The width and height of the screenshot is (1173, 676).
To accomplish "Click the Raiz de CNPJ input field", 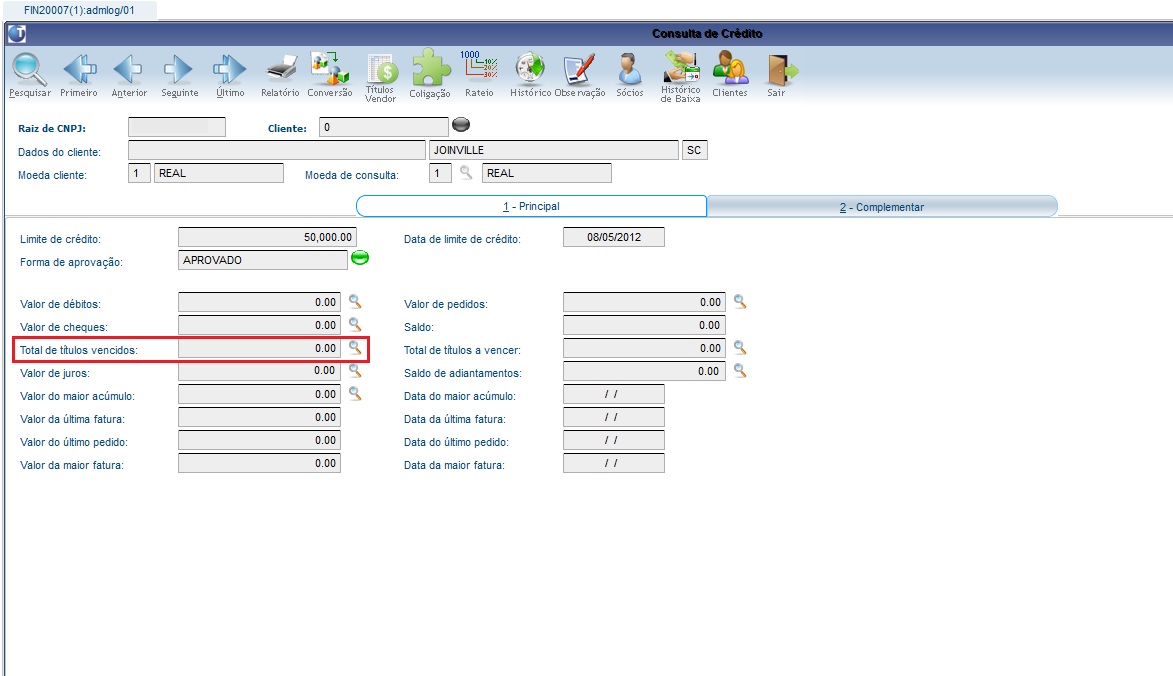I will click(177, 127).
